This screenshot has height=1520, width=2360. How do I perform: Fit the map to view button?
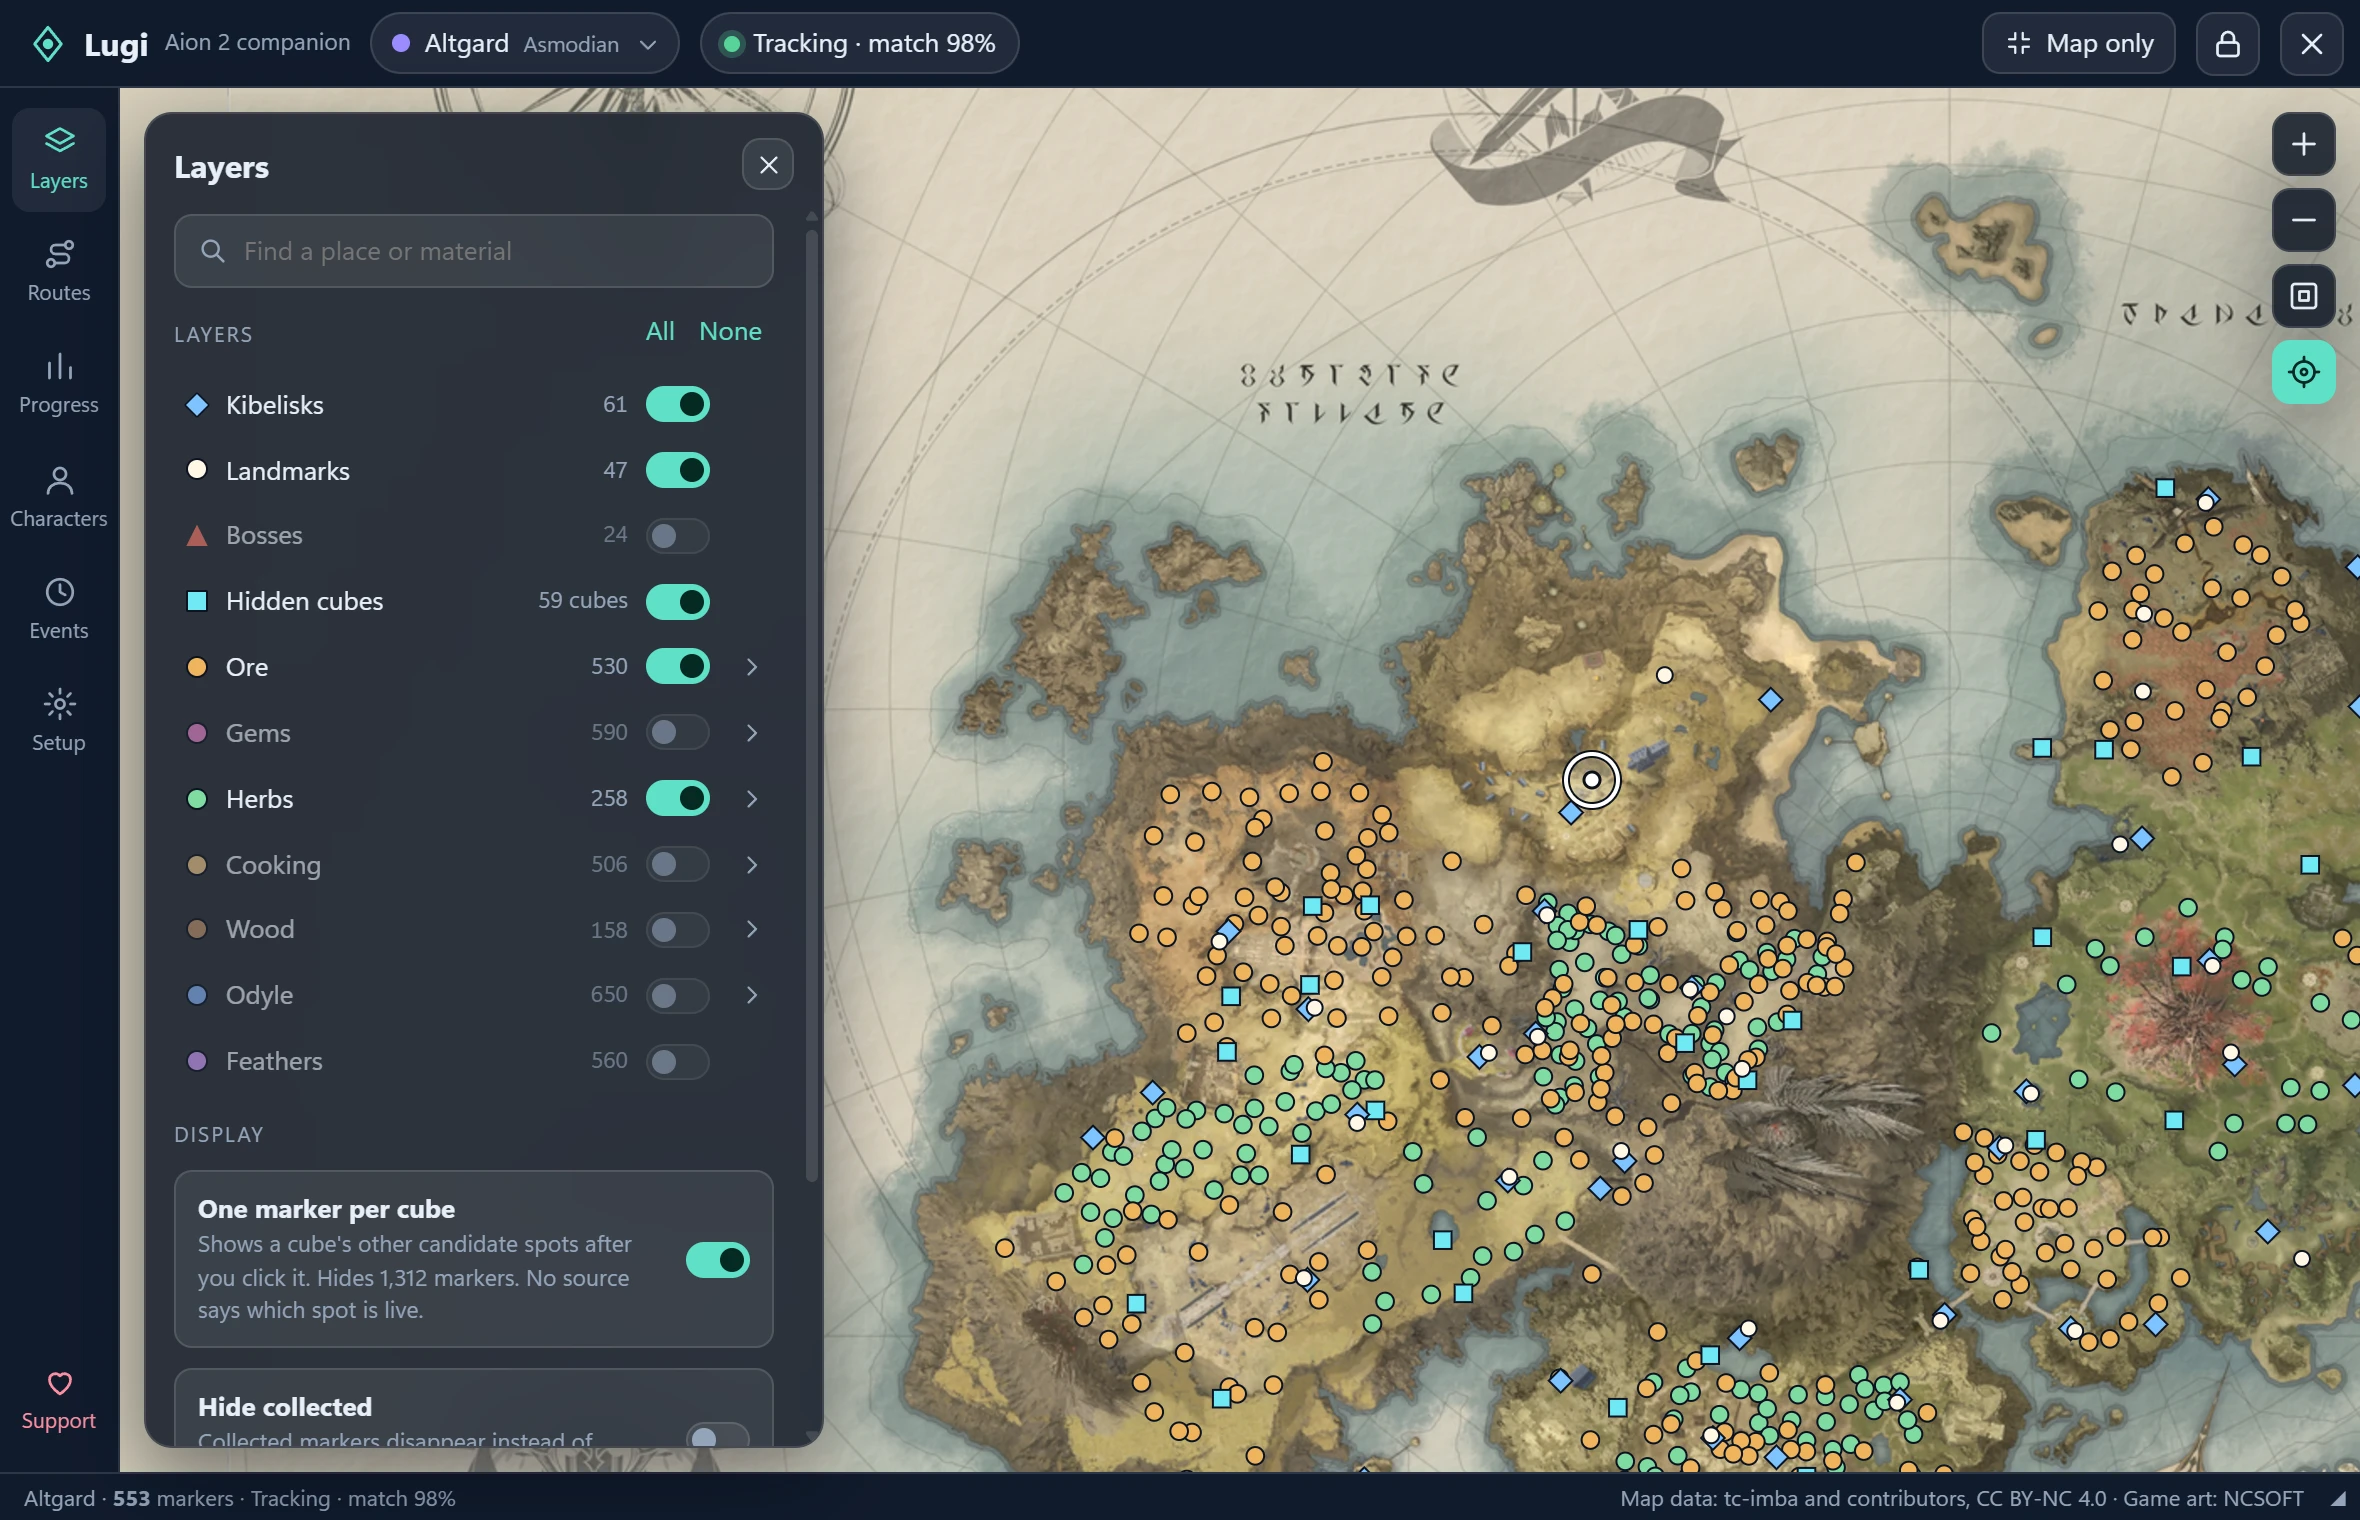point(2304,296)
